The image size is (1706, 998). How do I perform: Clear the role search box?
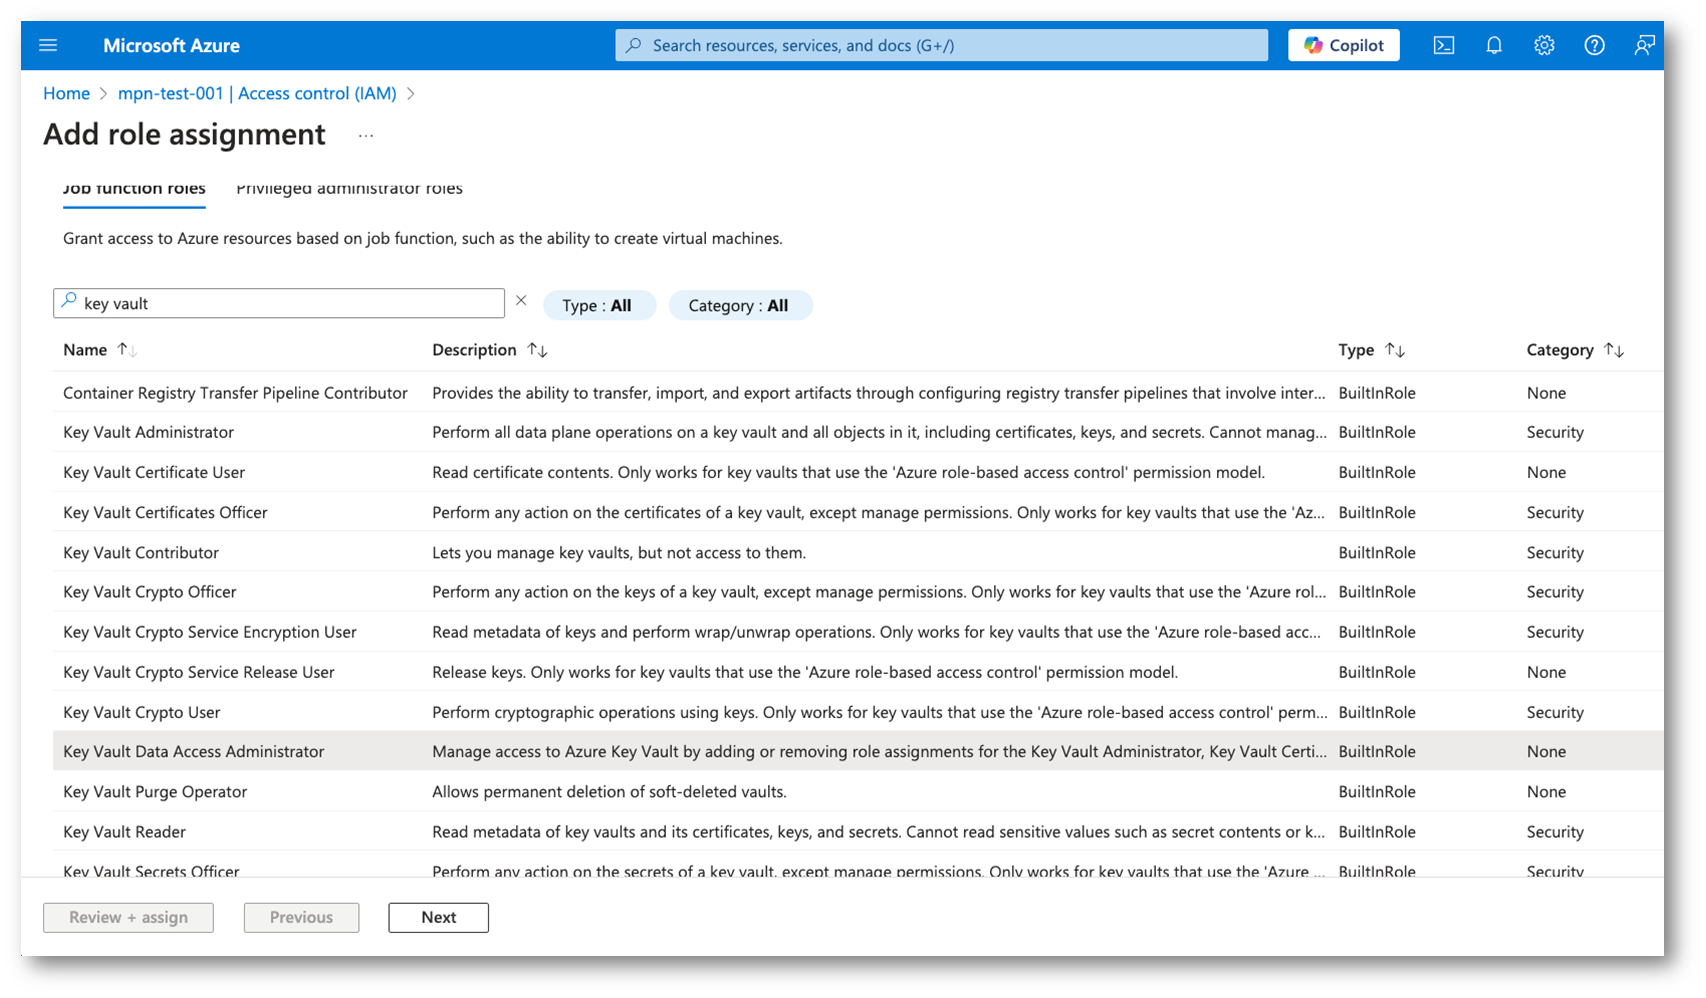coord(521,300)
